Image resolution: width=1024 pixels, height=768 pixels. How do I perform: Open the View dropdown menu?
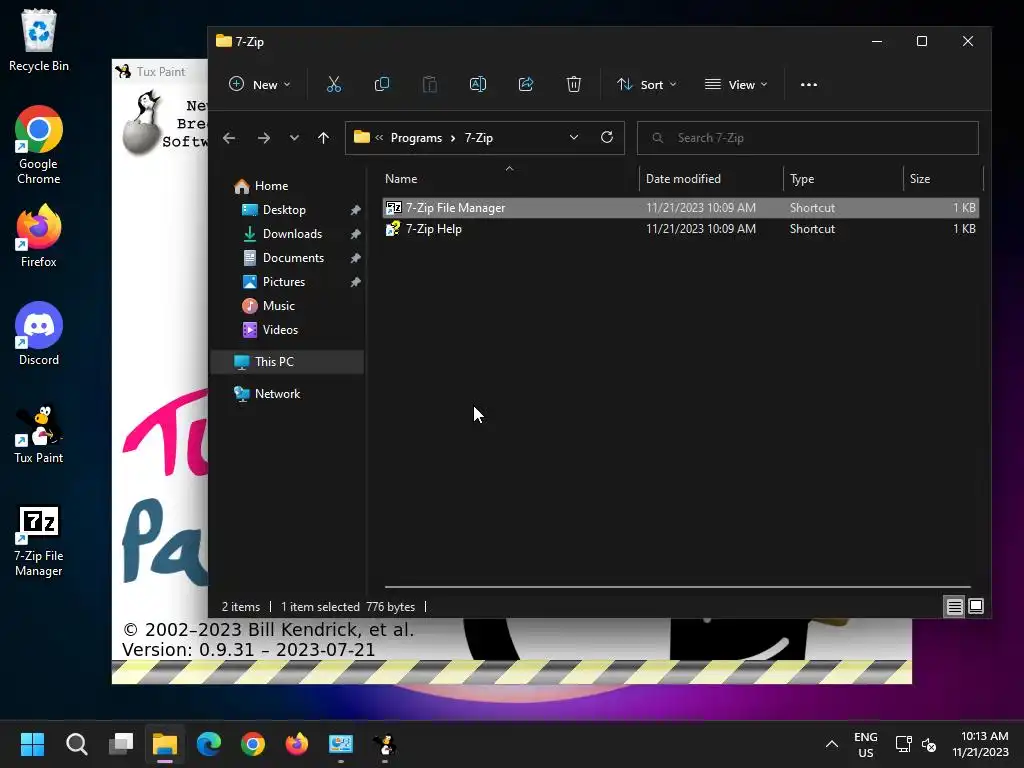736,84
